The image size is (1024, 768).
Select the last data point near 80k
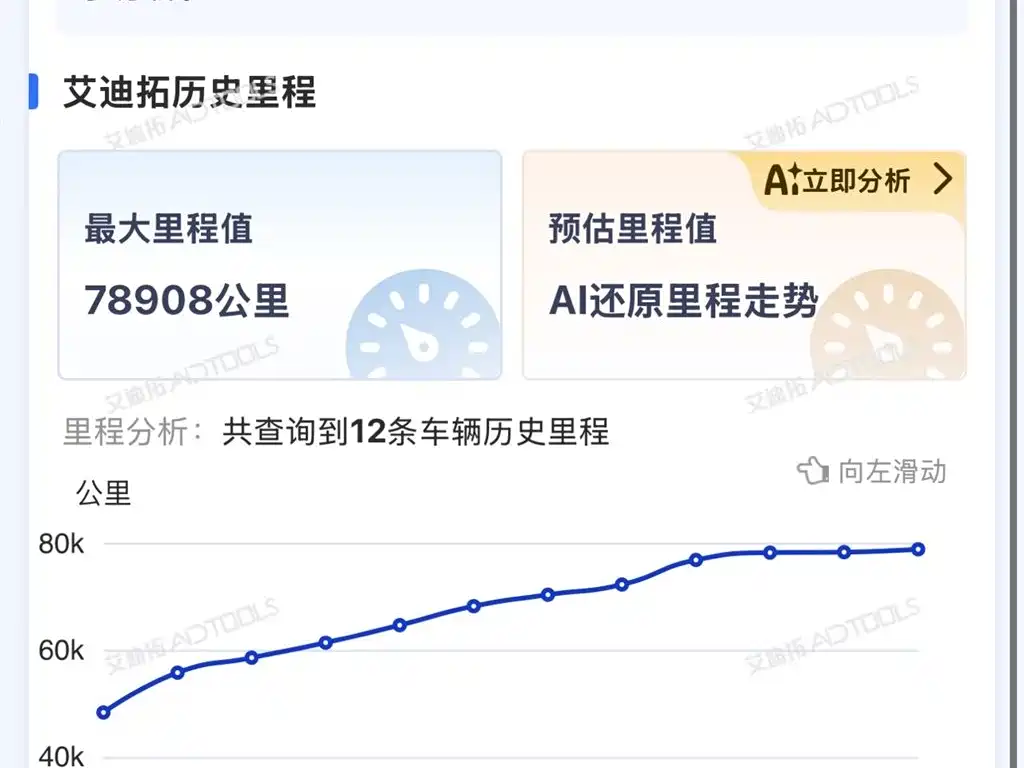[x=918, y=549]
